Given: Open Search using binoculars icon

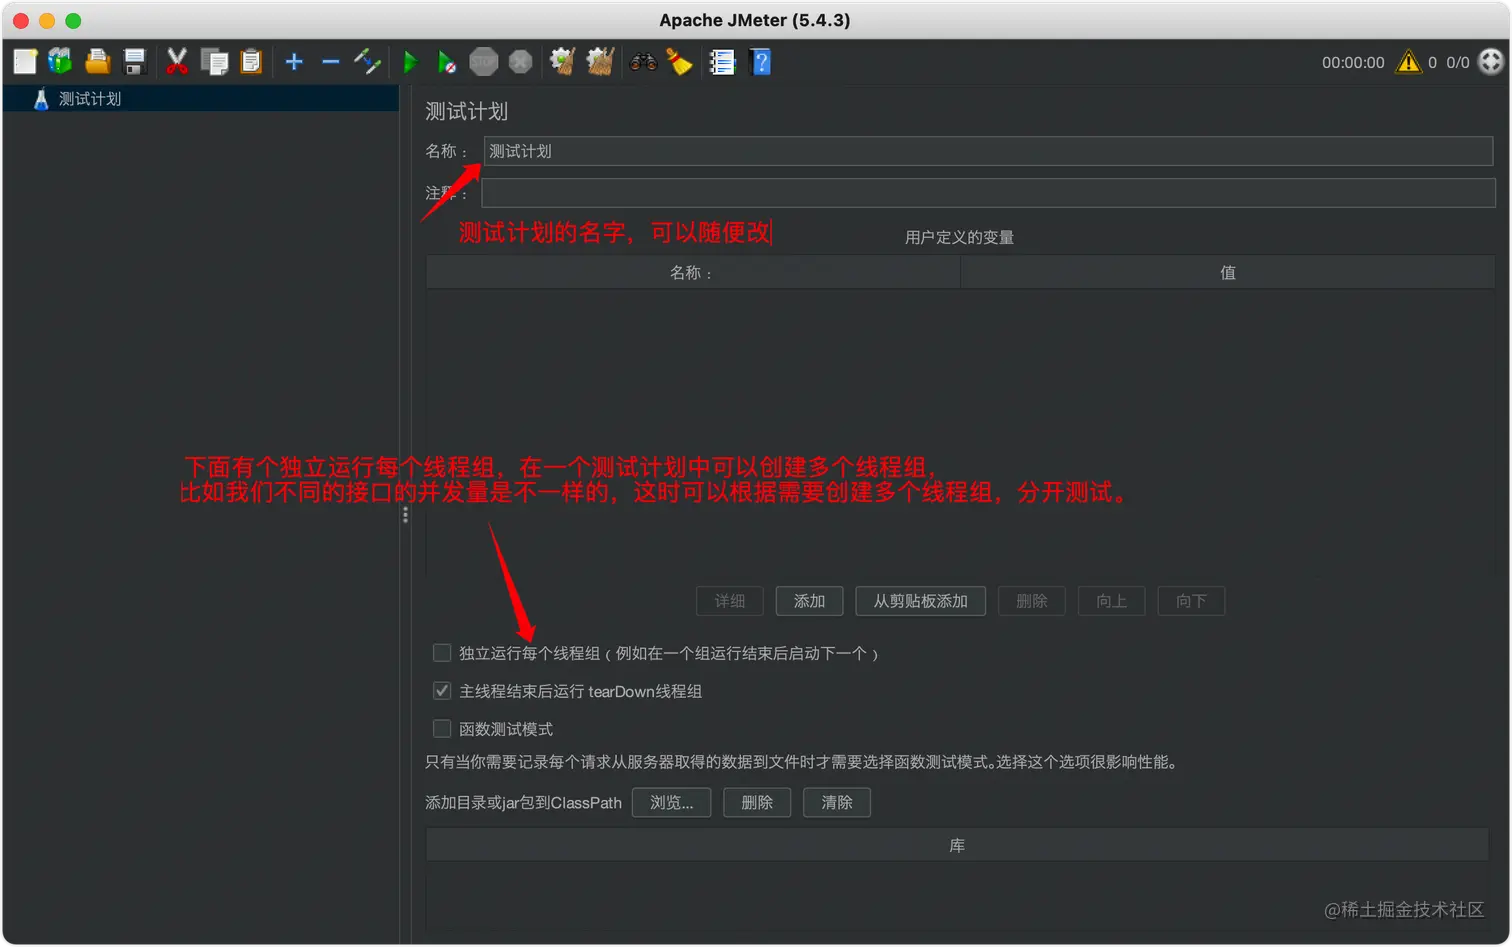Looking at the screenshot, I should (x=643, y=62).
